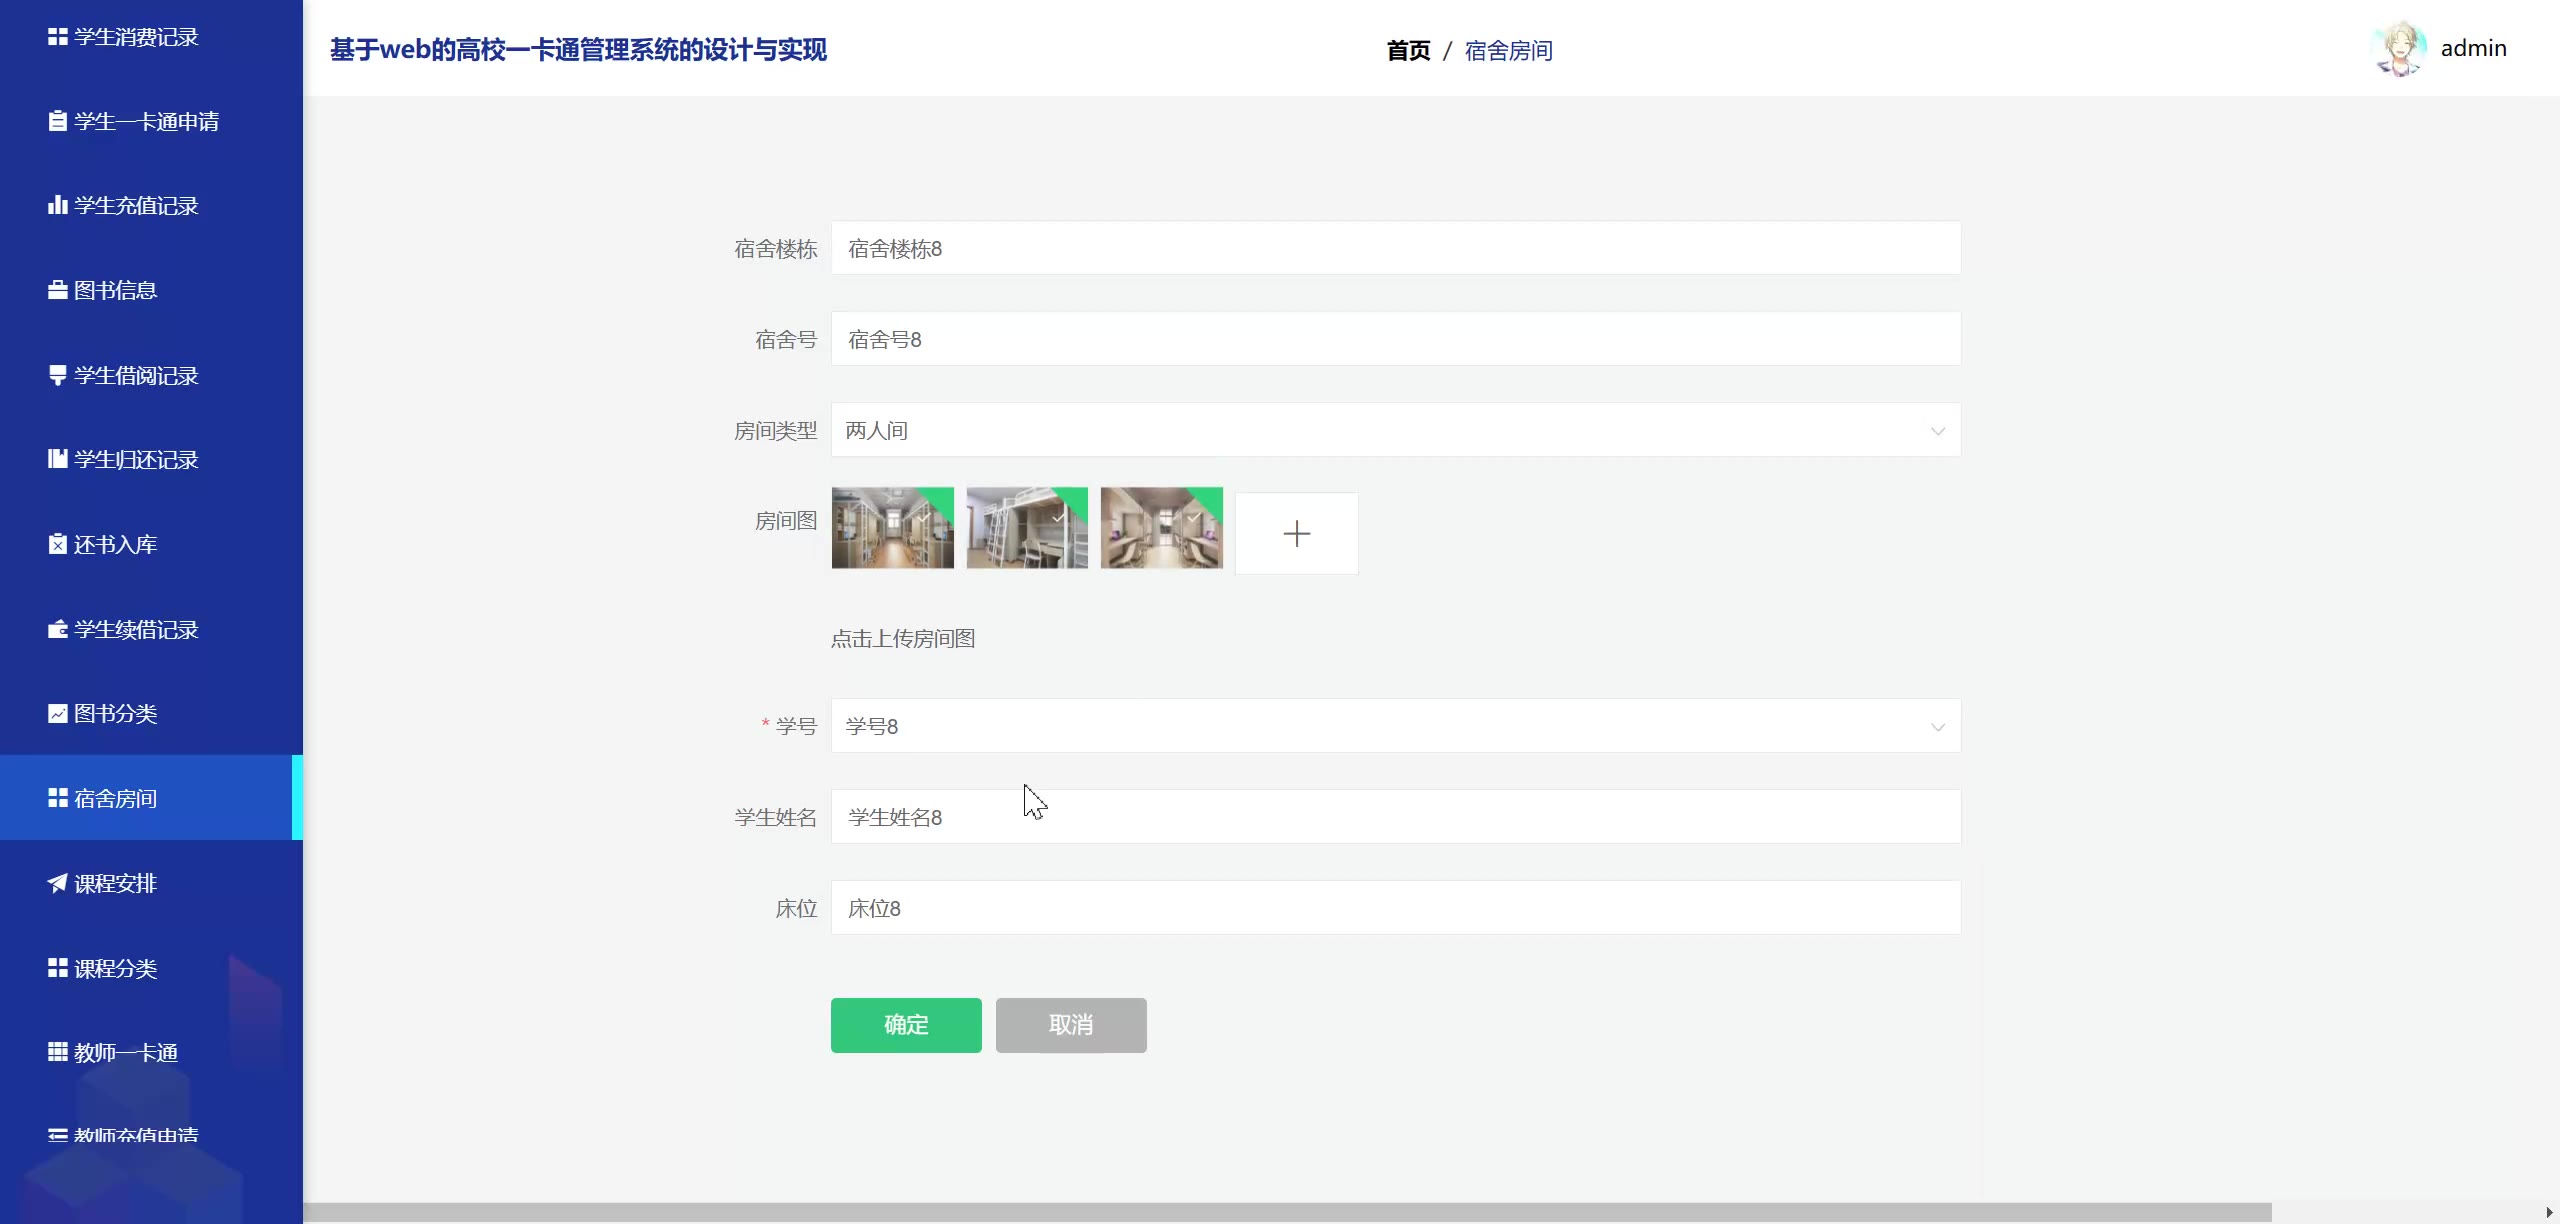Open 课程分类 in the sidebar
This screenshot has width=2560, height=1224.
coord(115,968)
